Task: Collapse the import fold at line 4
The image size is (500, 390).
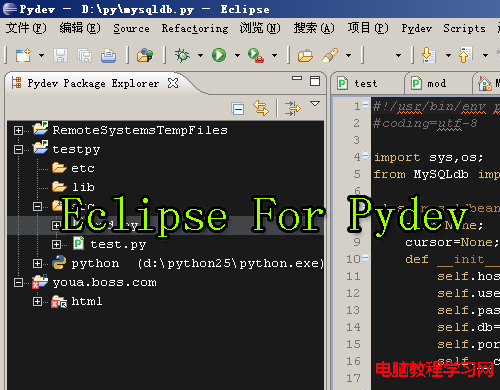Action: pos(366,155)
